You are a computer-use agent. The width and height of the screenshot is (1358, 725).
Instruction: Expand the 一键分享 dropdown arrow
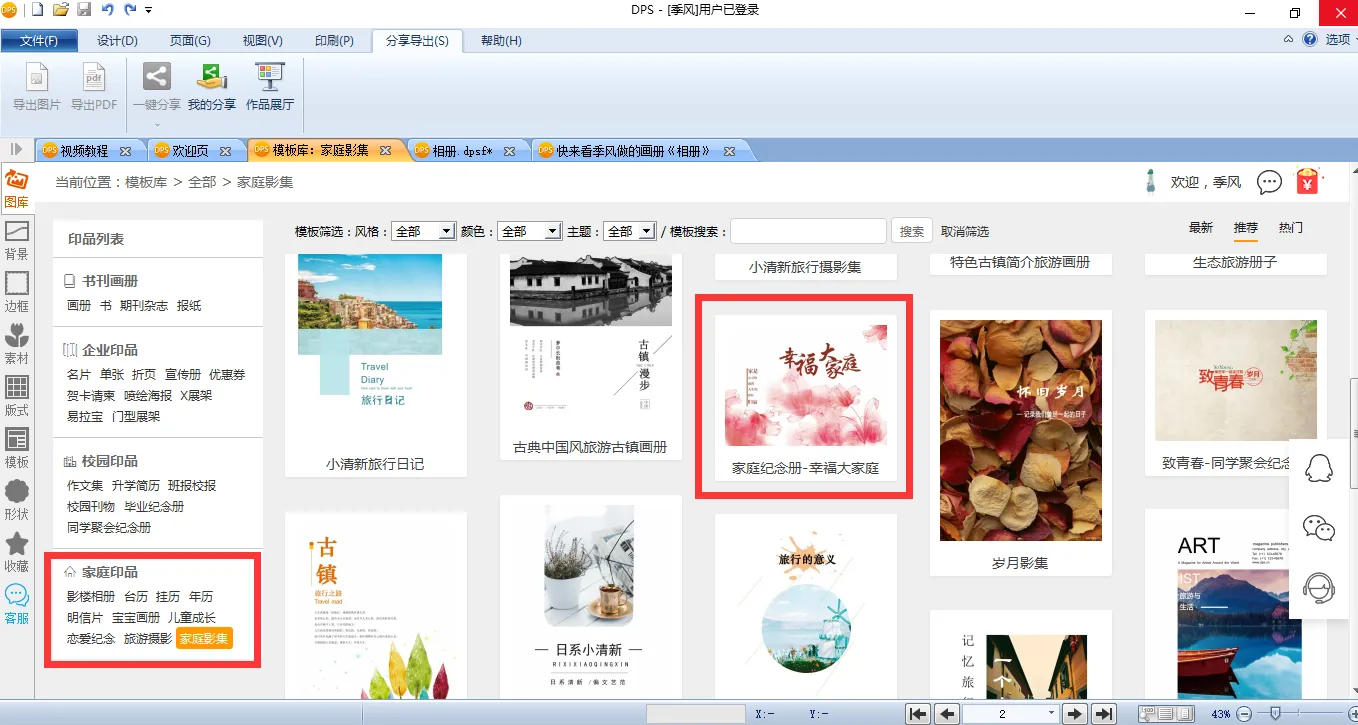pyautogui.click(x=157, y=125)
